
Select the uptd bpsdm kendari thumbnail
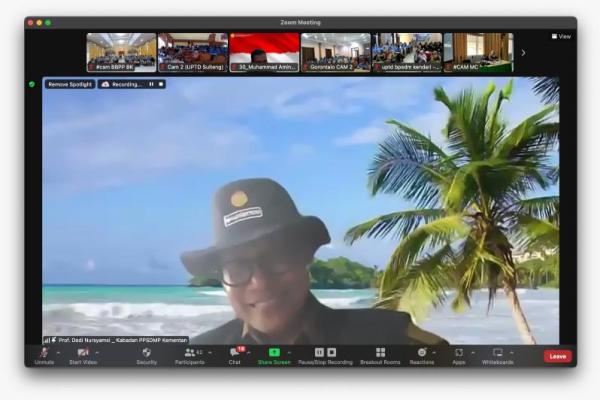pyautogui.click(x=407, y=52)
